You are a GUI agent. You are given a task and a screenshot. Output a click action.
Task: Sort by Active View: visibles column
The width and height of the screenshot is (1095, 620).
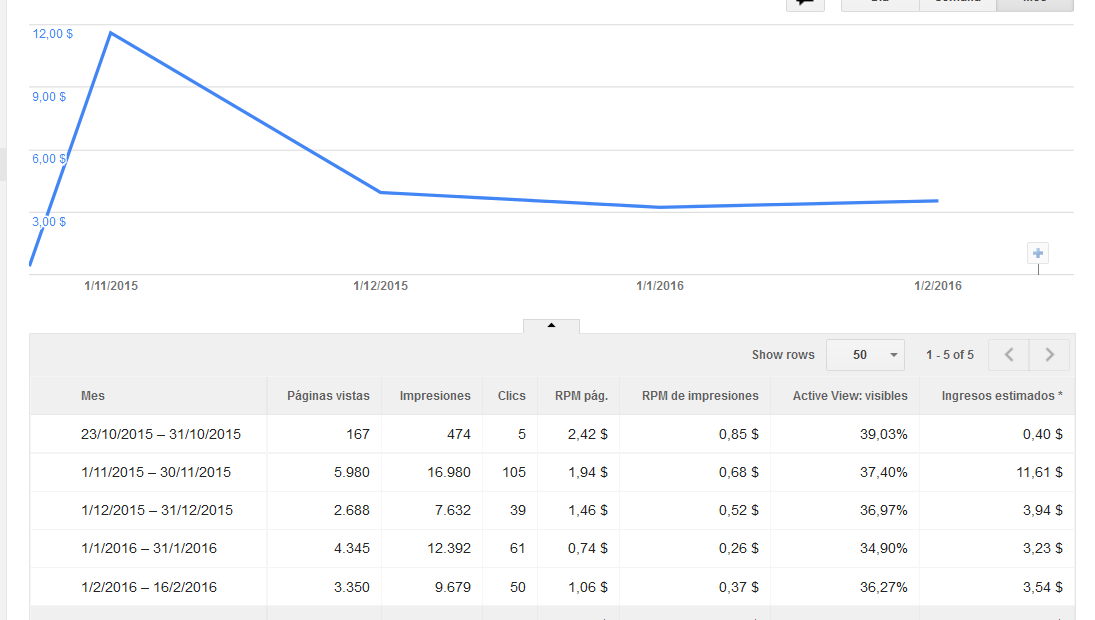(x=850, y=396)
